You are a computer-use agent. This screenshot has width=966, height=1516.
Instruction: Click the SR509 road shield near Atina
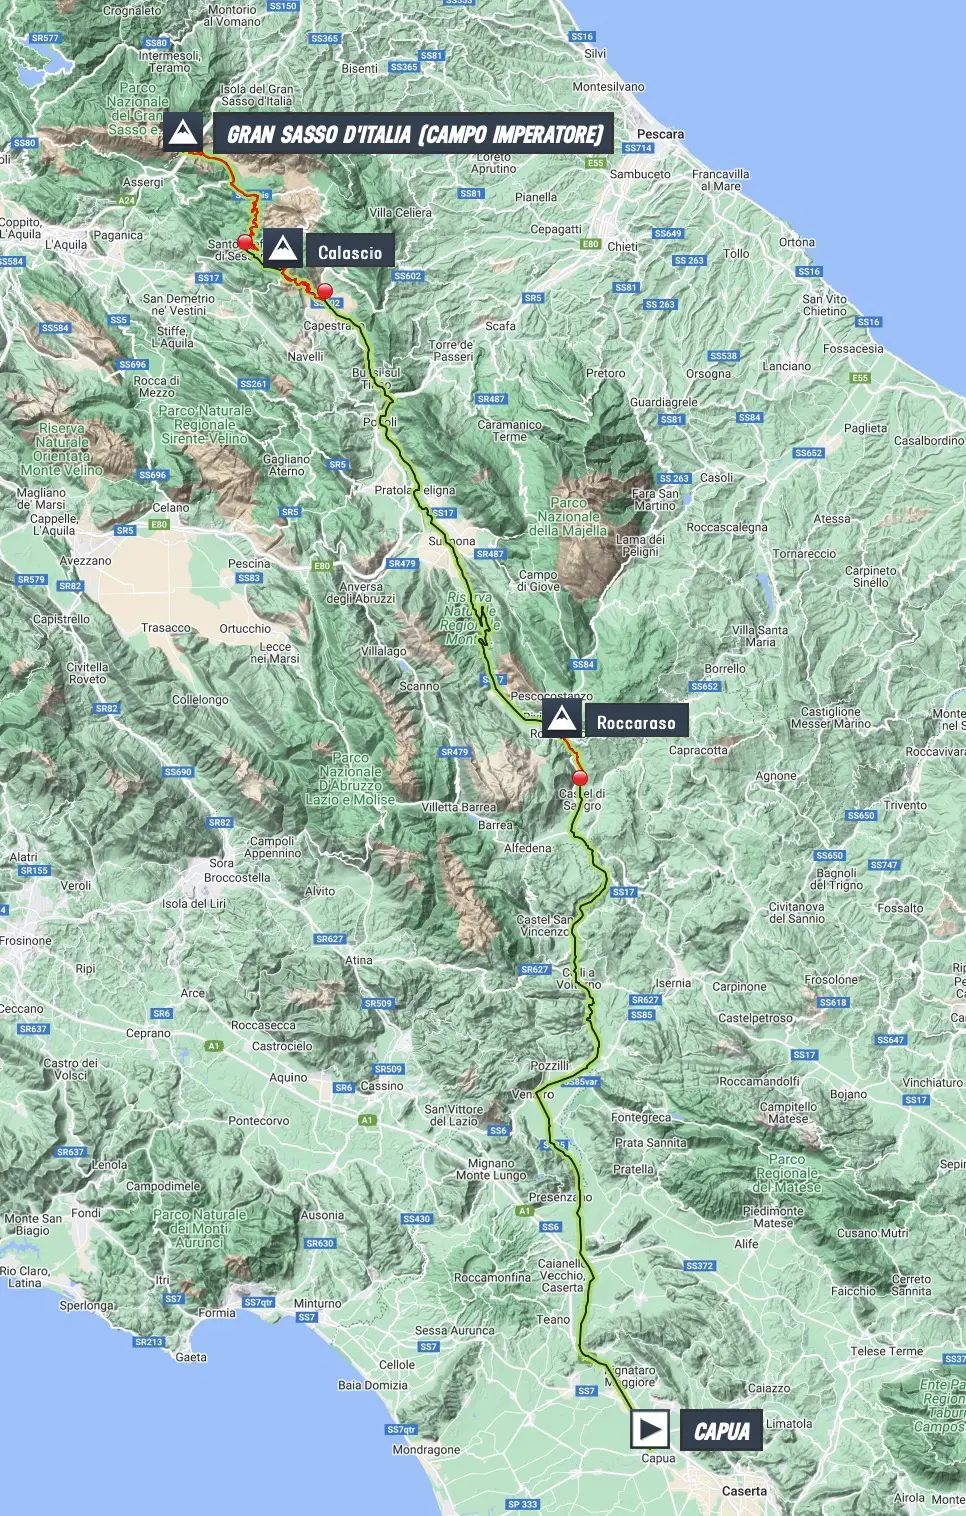click(x=378, y=1003)
